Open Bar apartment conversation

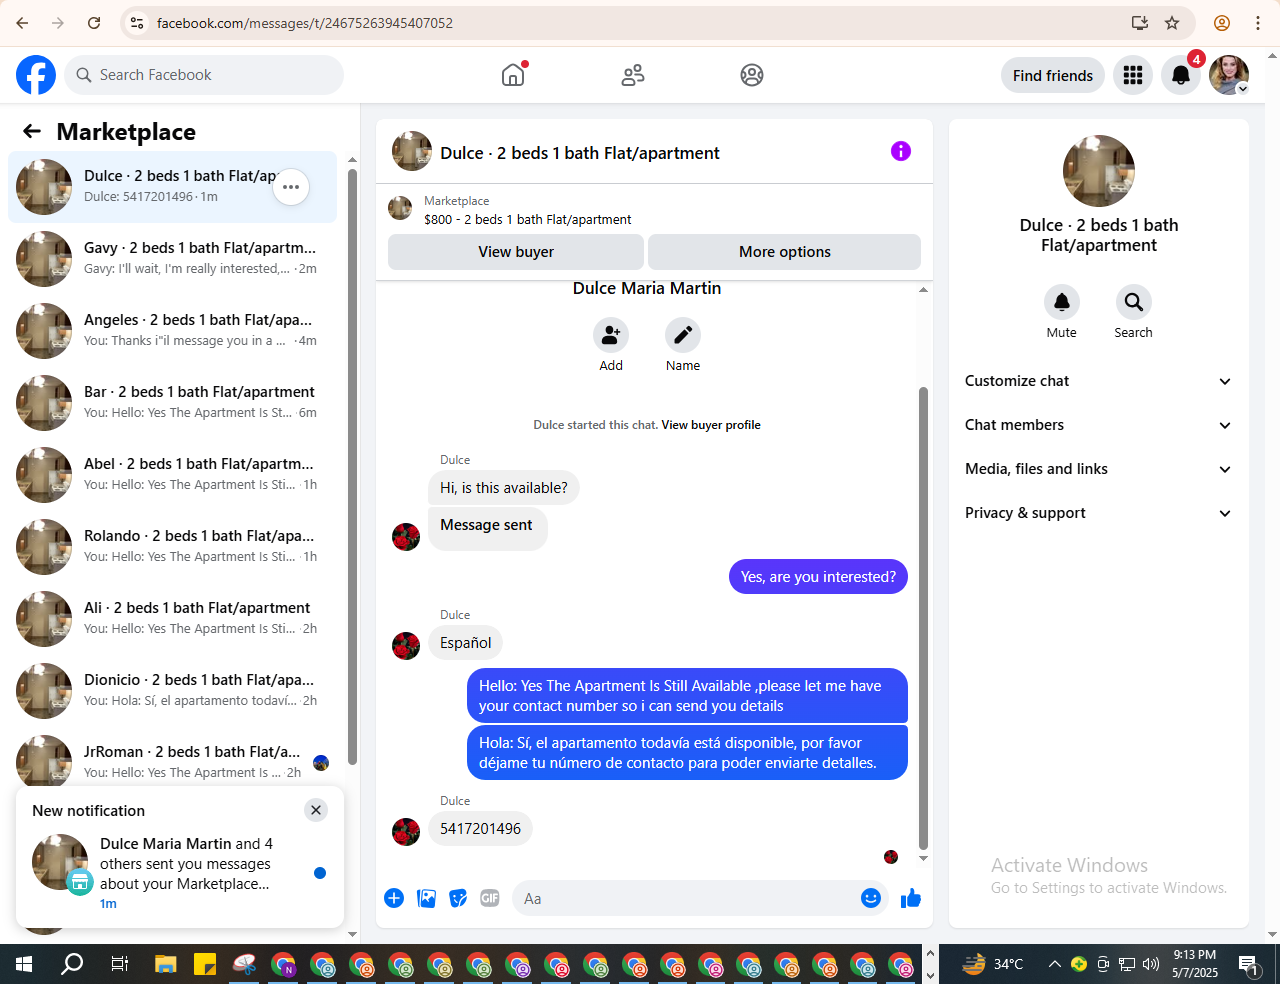pos(172,403)
